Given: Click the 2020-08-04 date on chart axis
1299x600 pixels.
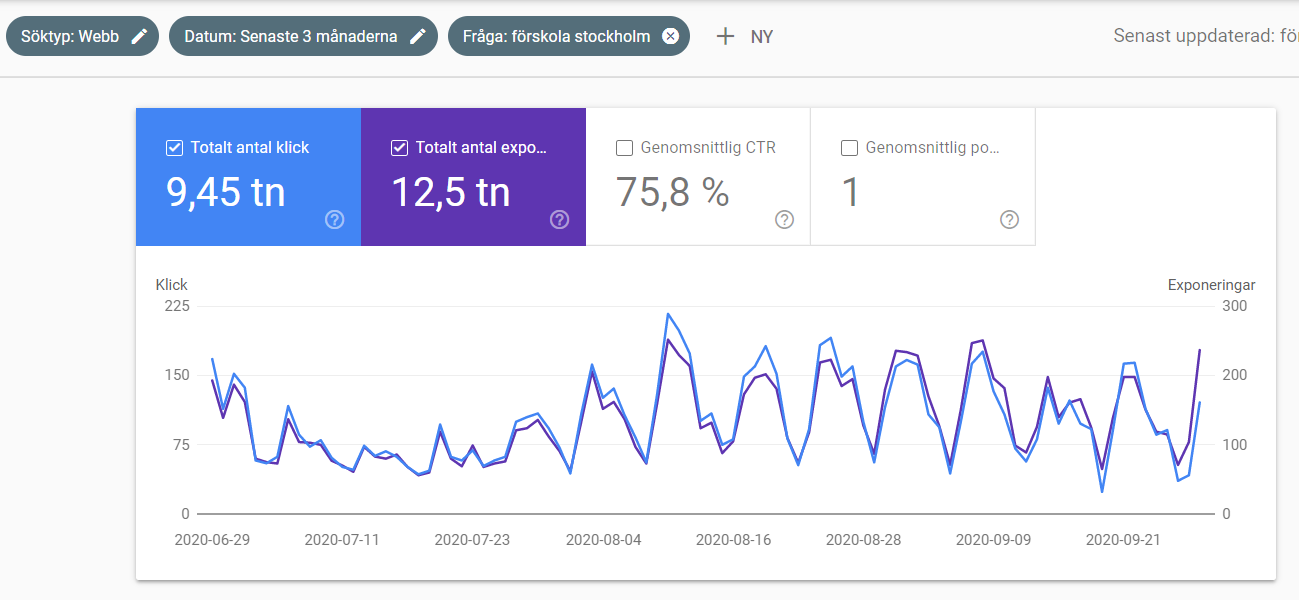Looking at the screenshot, I should [x=603, y=539].
